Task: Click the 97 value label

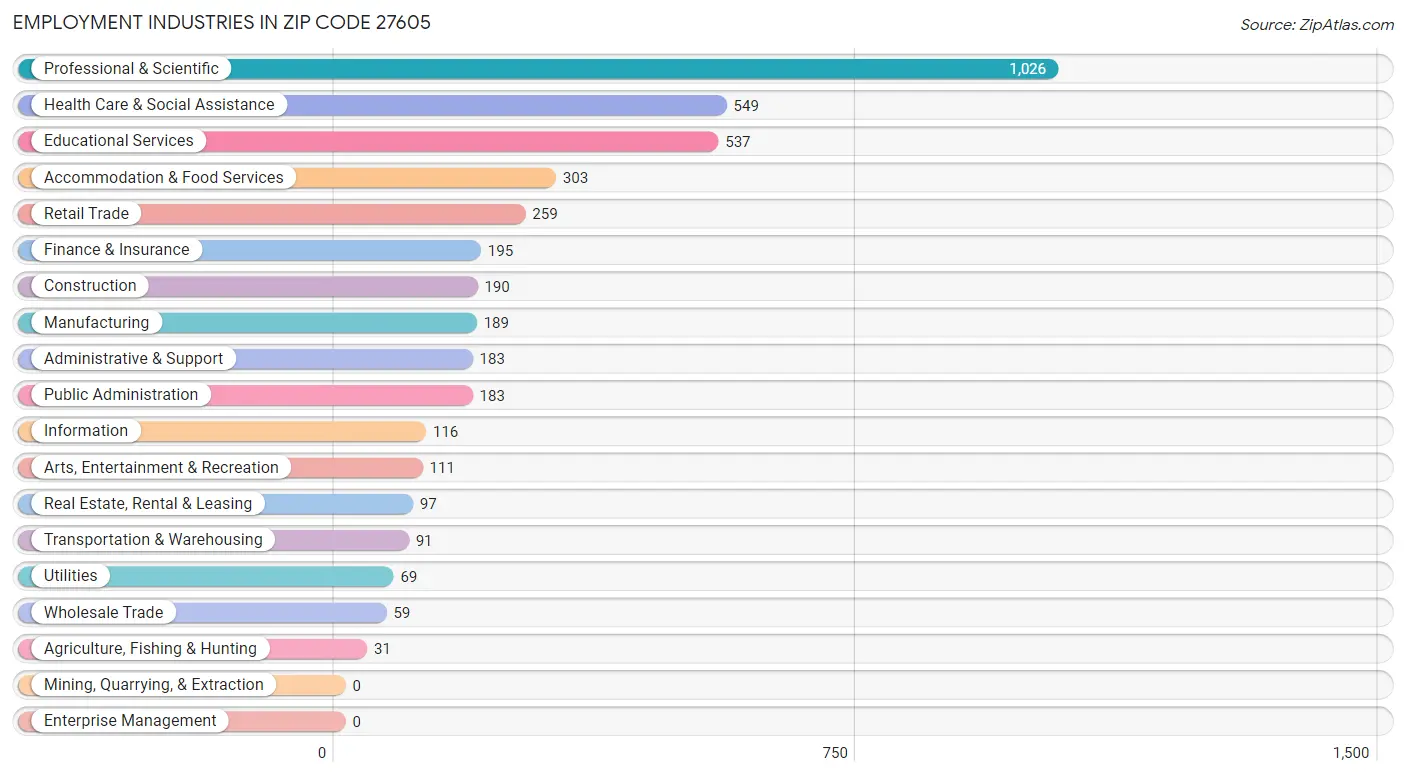Action: click(x=428, y=504)
